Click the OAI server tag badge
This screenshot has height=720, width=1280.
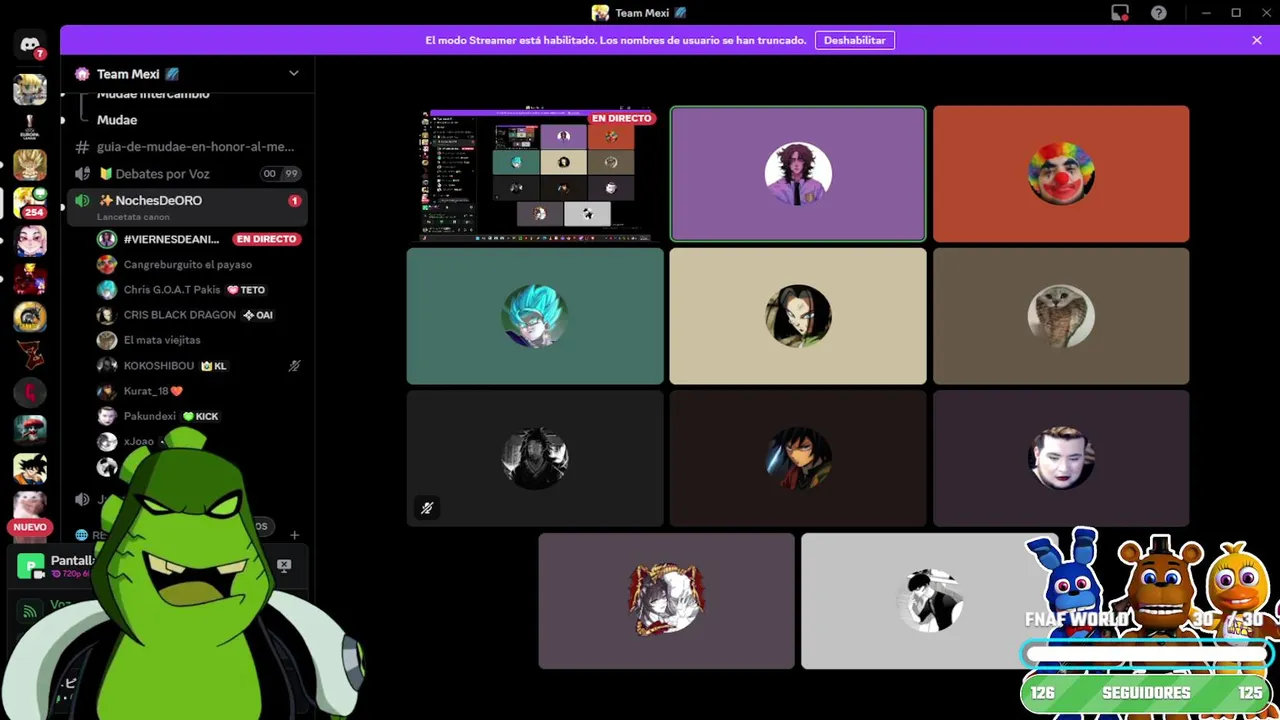[x=258, y=315]
